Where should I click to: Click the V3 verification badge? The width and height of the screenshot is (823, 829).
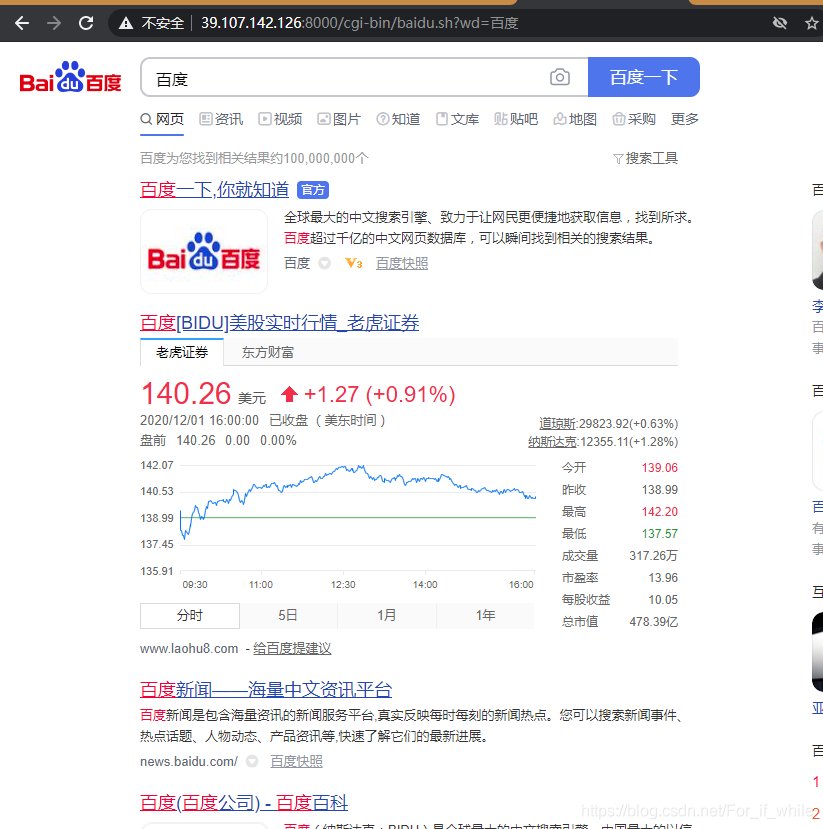(354, 263)
